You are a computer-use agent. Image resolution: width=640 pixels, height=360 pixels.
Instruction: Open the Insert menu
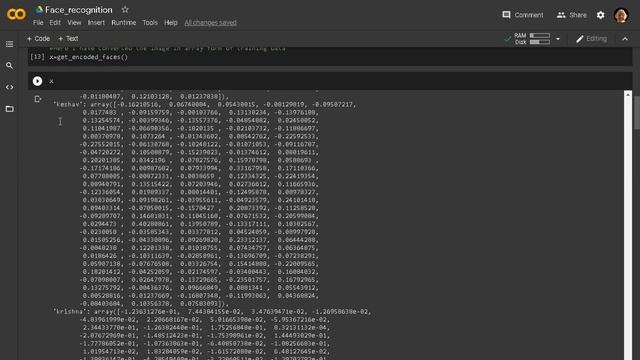click(x=96, y=22)
